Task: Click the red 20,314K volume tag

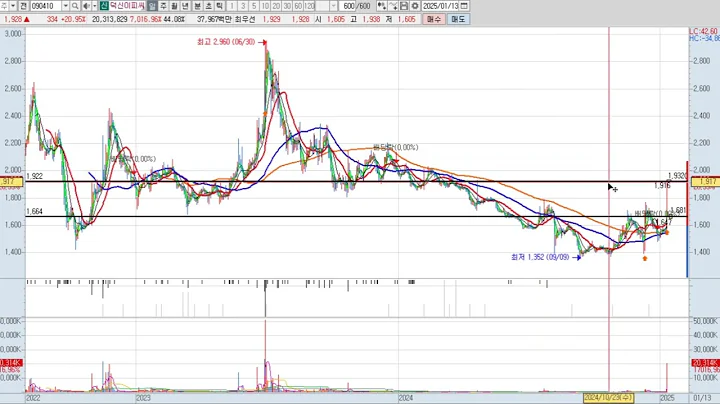Action: [x=705, y=363]
